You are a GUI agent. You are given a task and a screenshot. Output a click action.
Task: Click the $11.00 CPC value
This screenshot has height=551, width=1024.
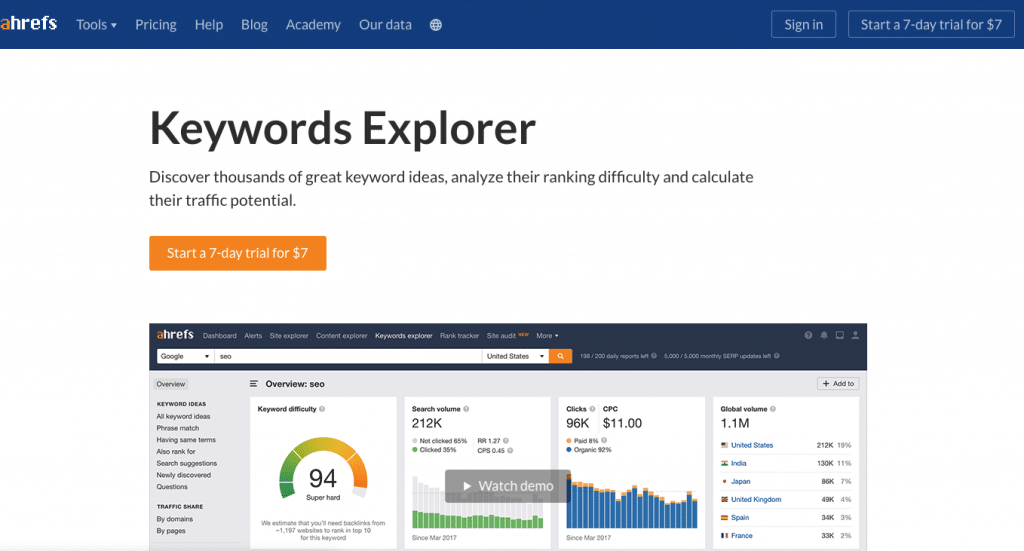(622, 424)
